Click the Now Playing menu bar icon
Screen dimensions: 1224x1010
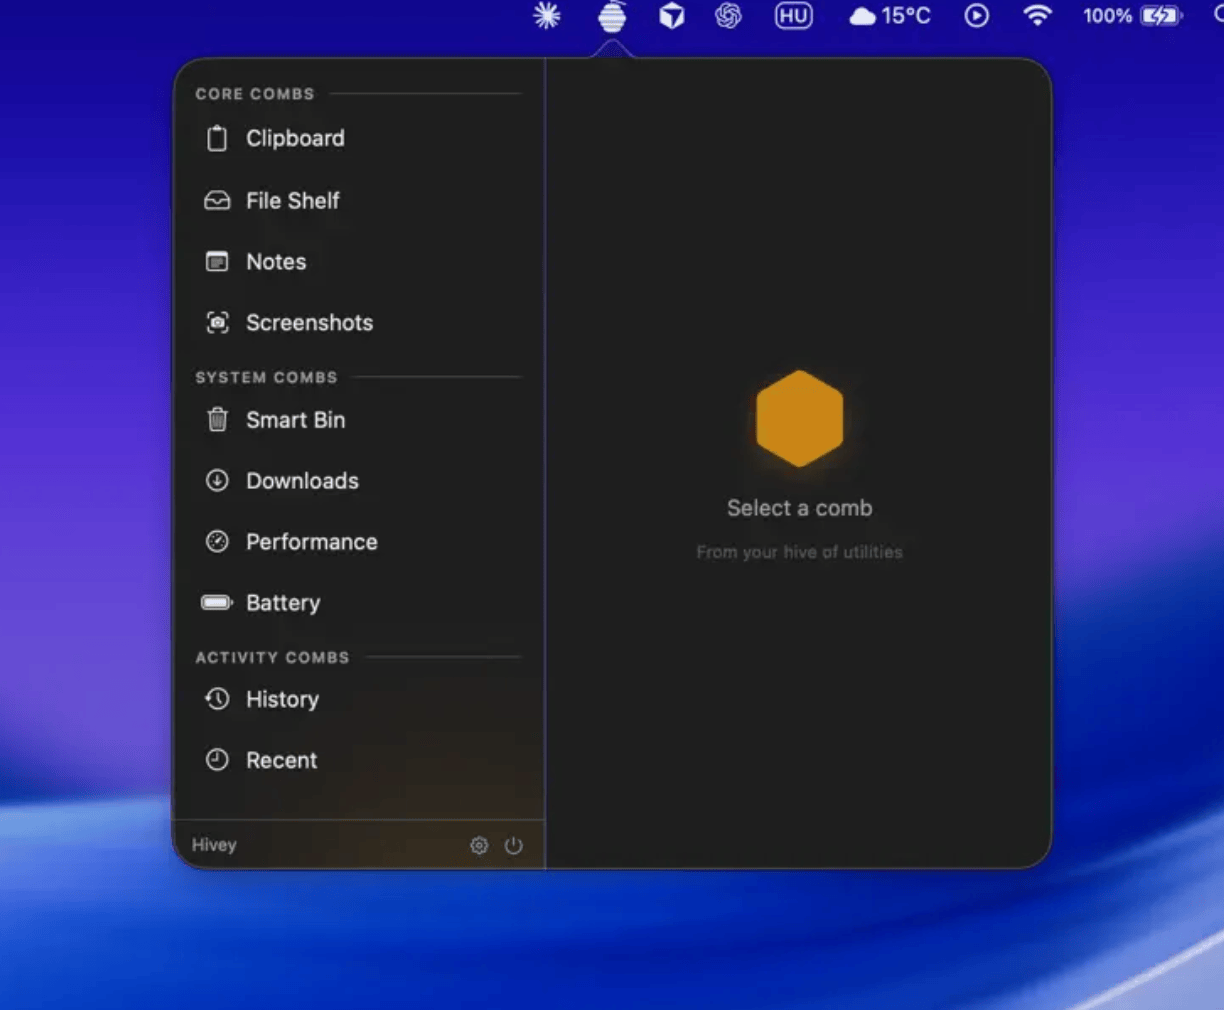(977, 15)
